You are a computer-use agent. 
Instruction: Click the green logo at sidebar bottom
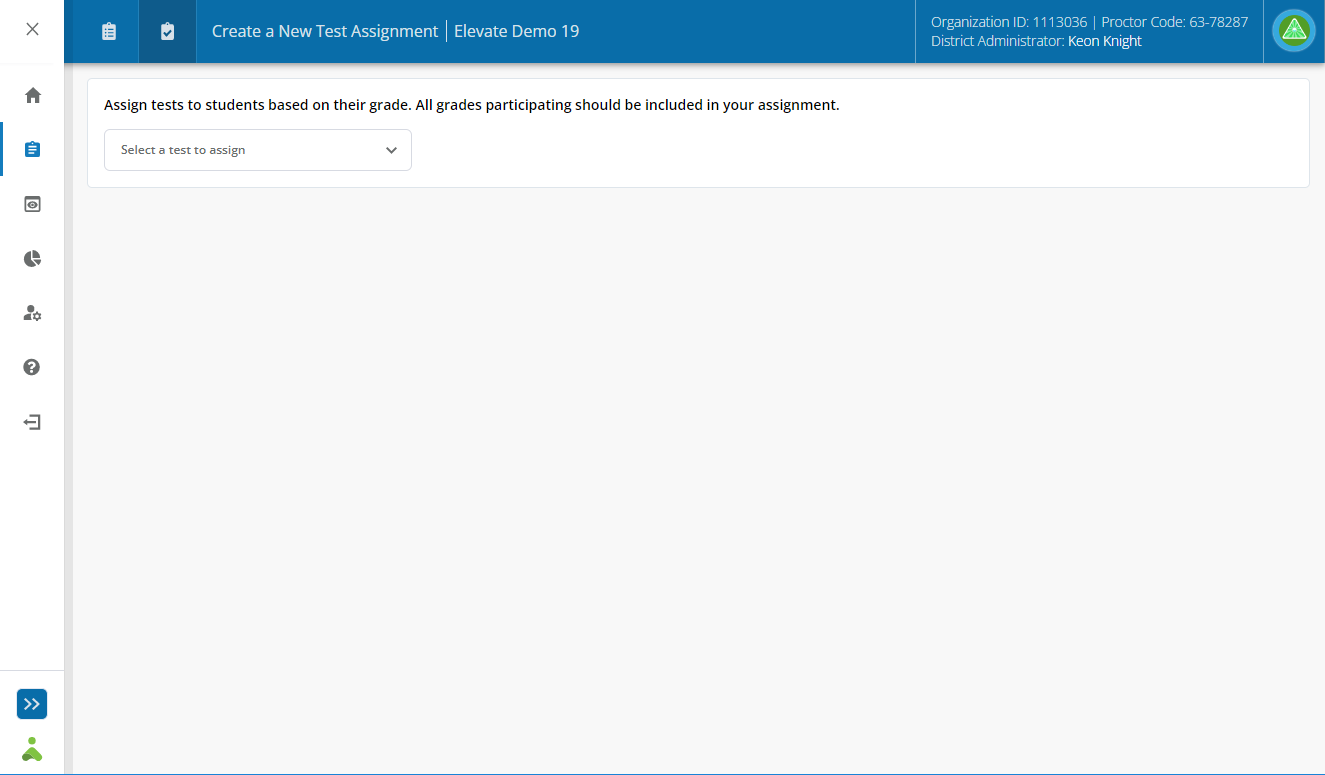32,749
